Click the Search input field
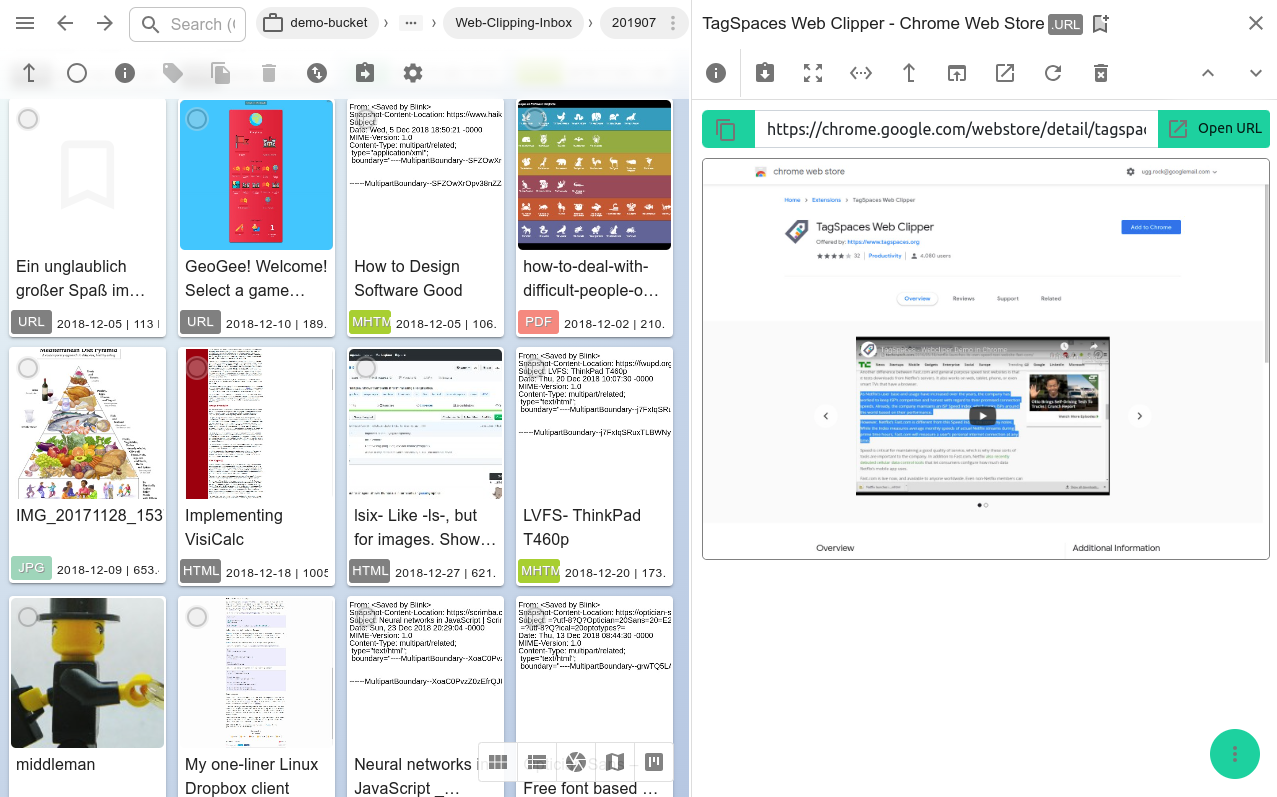 188,24
